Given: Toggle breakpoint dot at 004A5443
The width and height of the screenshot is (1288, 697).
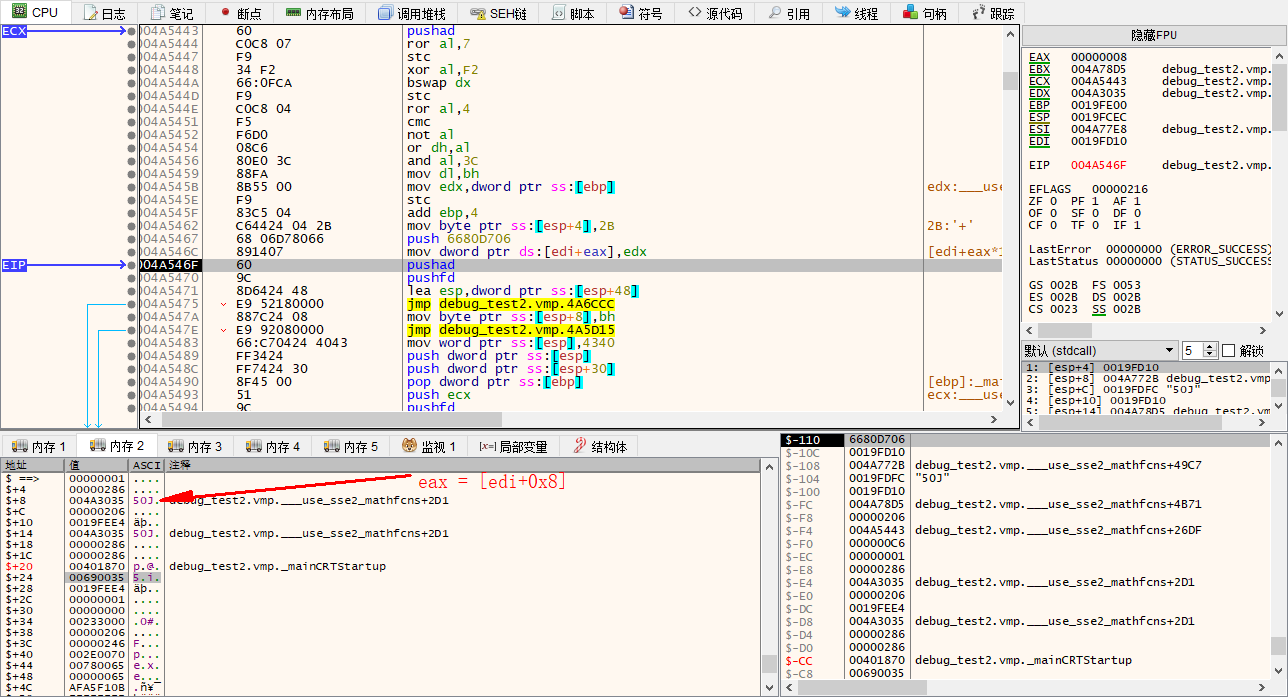Looking at the screenshot, I should click(131, 31).
